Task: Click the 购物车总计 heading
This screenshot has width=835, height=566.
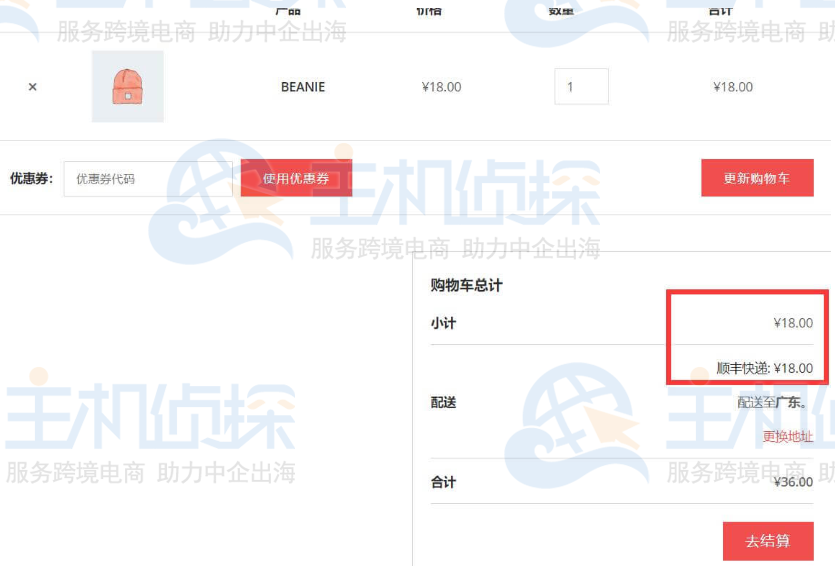Action: click(x=466, y=285)
